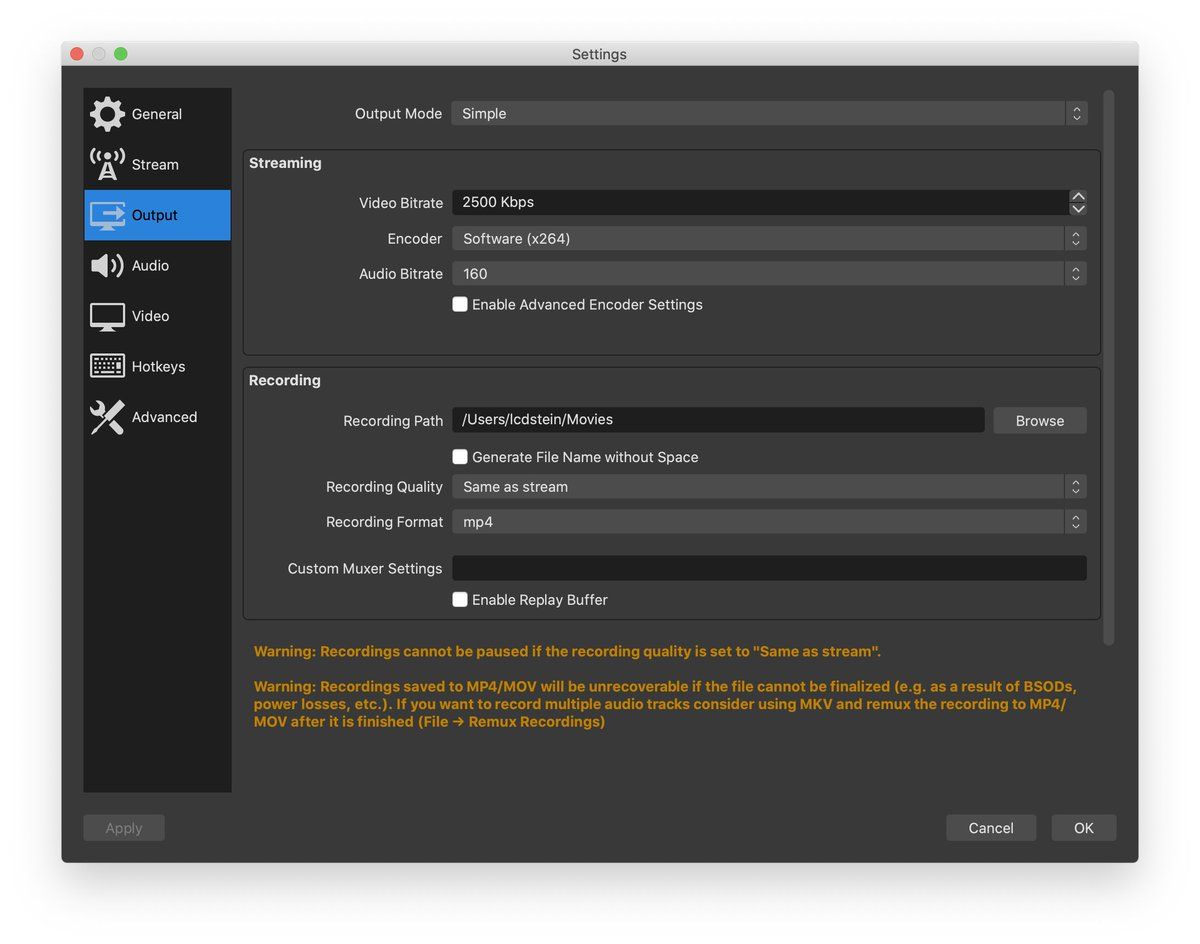The height and width of the screenshot is (944, 1200).
Task: Click the Video monitor icon
Action: (x=107, y=316)
